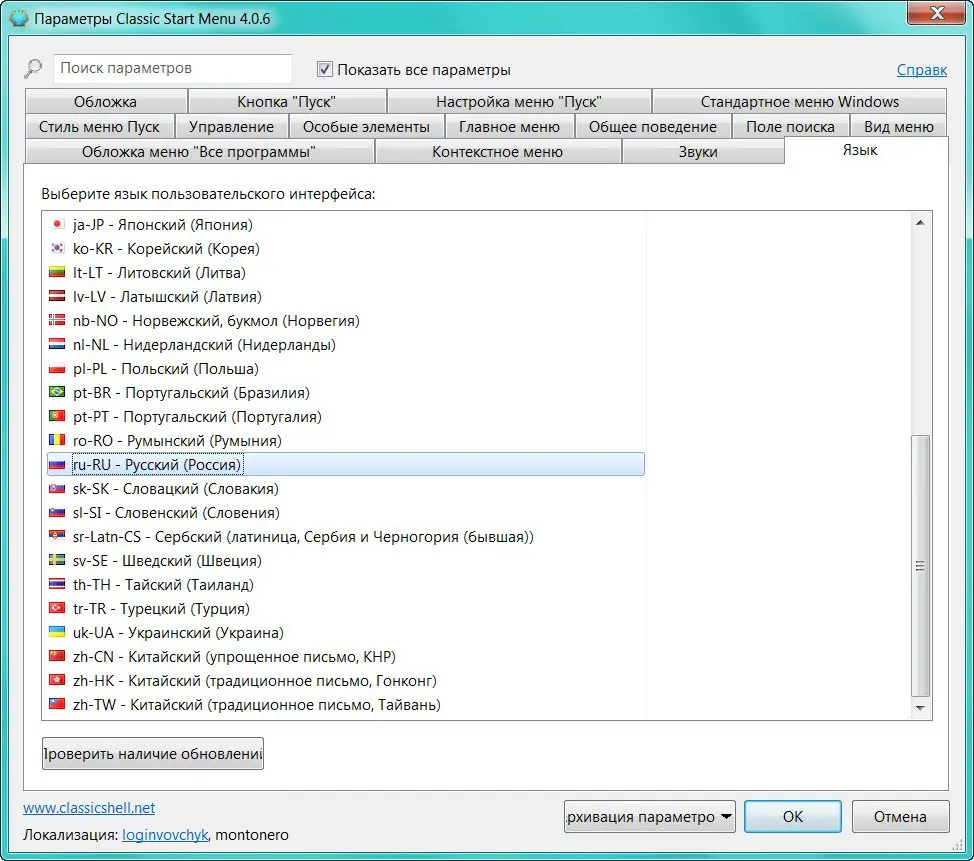Screen dimensions: 974x861
Task: Open the loginvovchyk localization link
Action: point(165,834)
